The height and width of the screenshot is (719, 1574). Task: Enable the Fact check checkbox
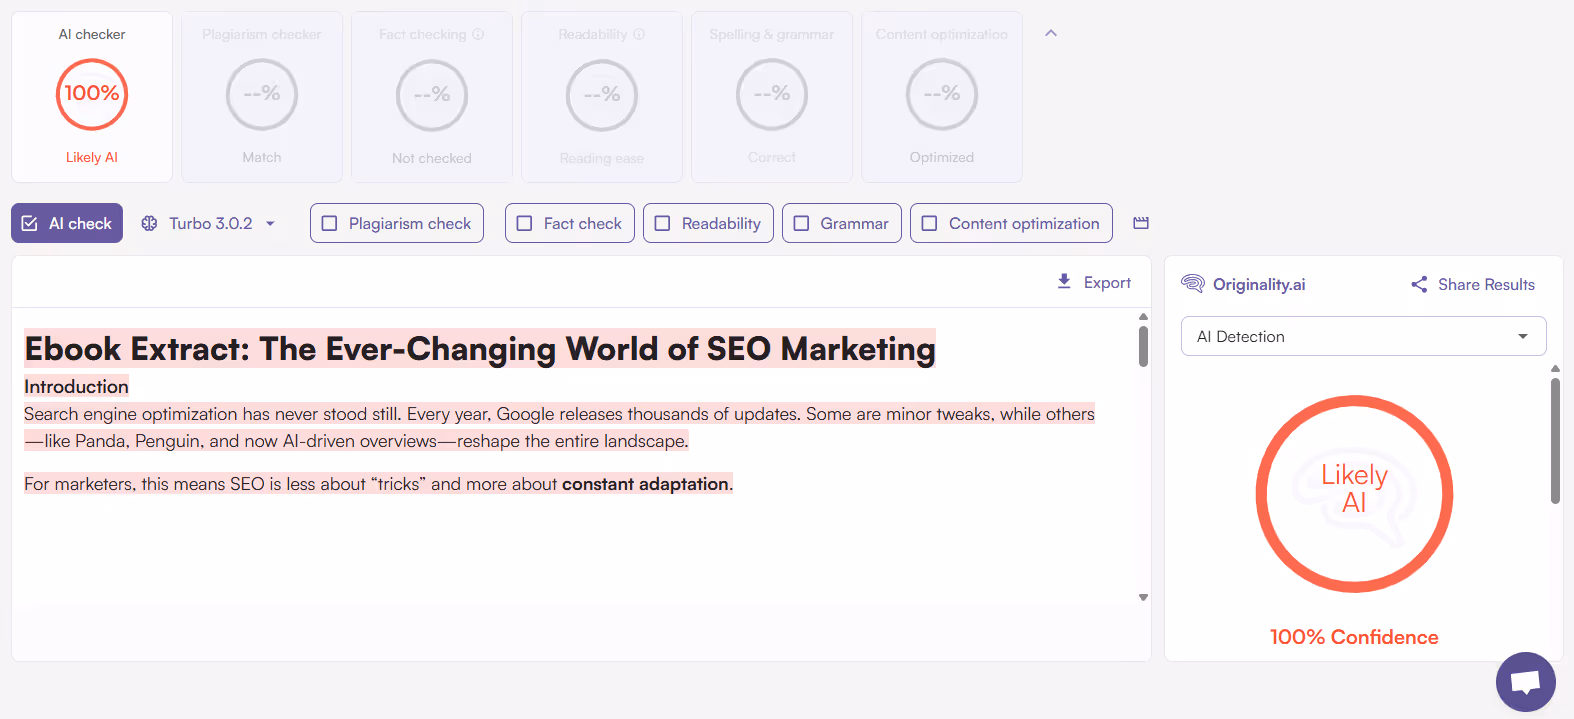click(x=524, y=223)
